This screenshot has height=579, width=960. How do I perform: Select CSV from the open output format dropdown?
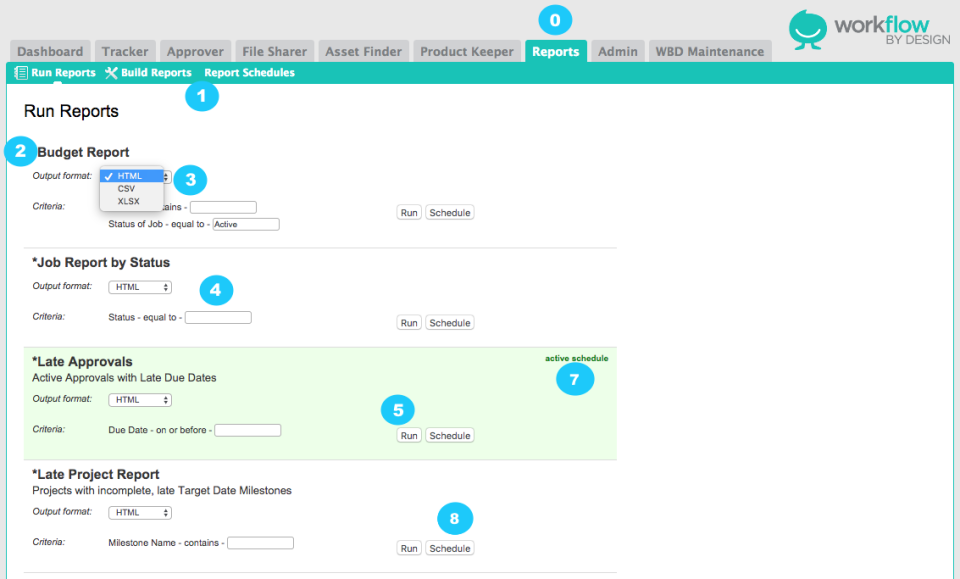click(126, 188)
